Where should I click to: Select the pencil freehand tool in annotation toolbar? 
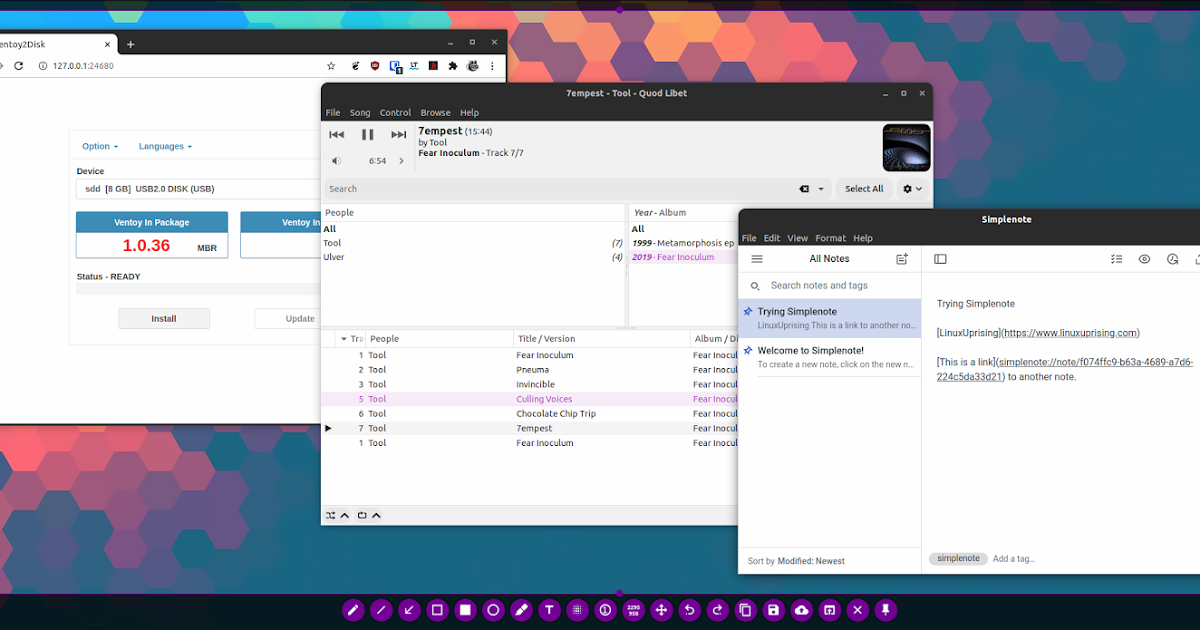tap(353, 610)
